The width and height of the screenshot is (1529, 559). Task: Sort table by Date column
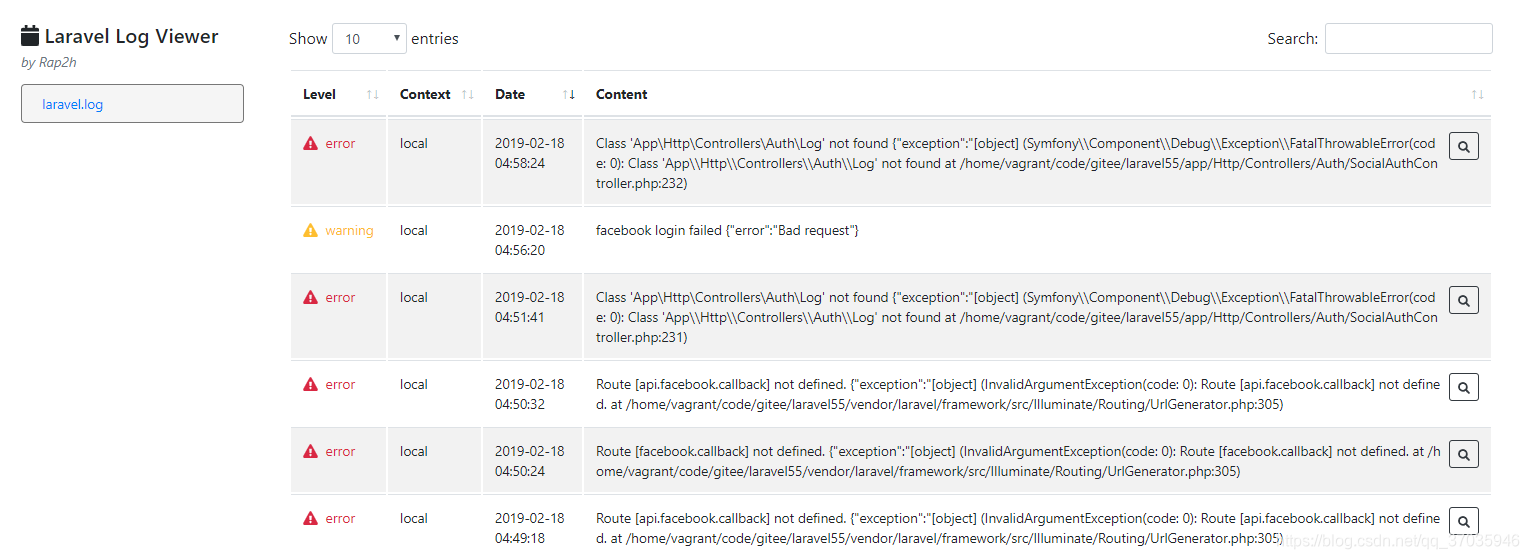click(x=533, y=94)
